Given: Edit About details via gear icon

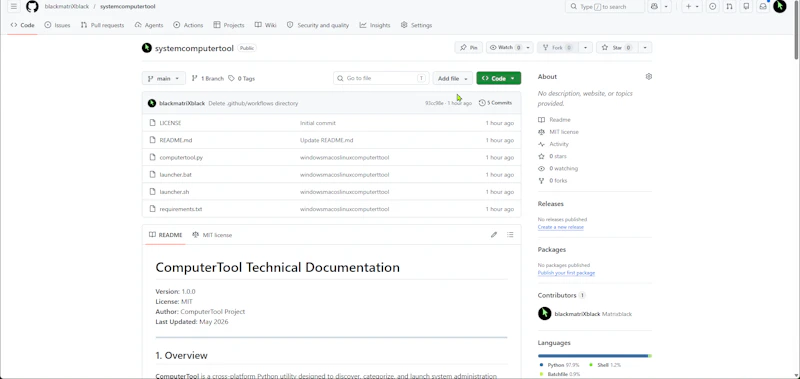Looking at the screenshot, I should point(648,77).
